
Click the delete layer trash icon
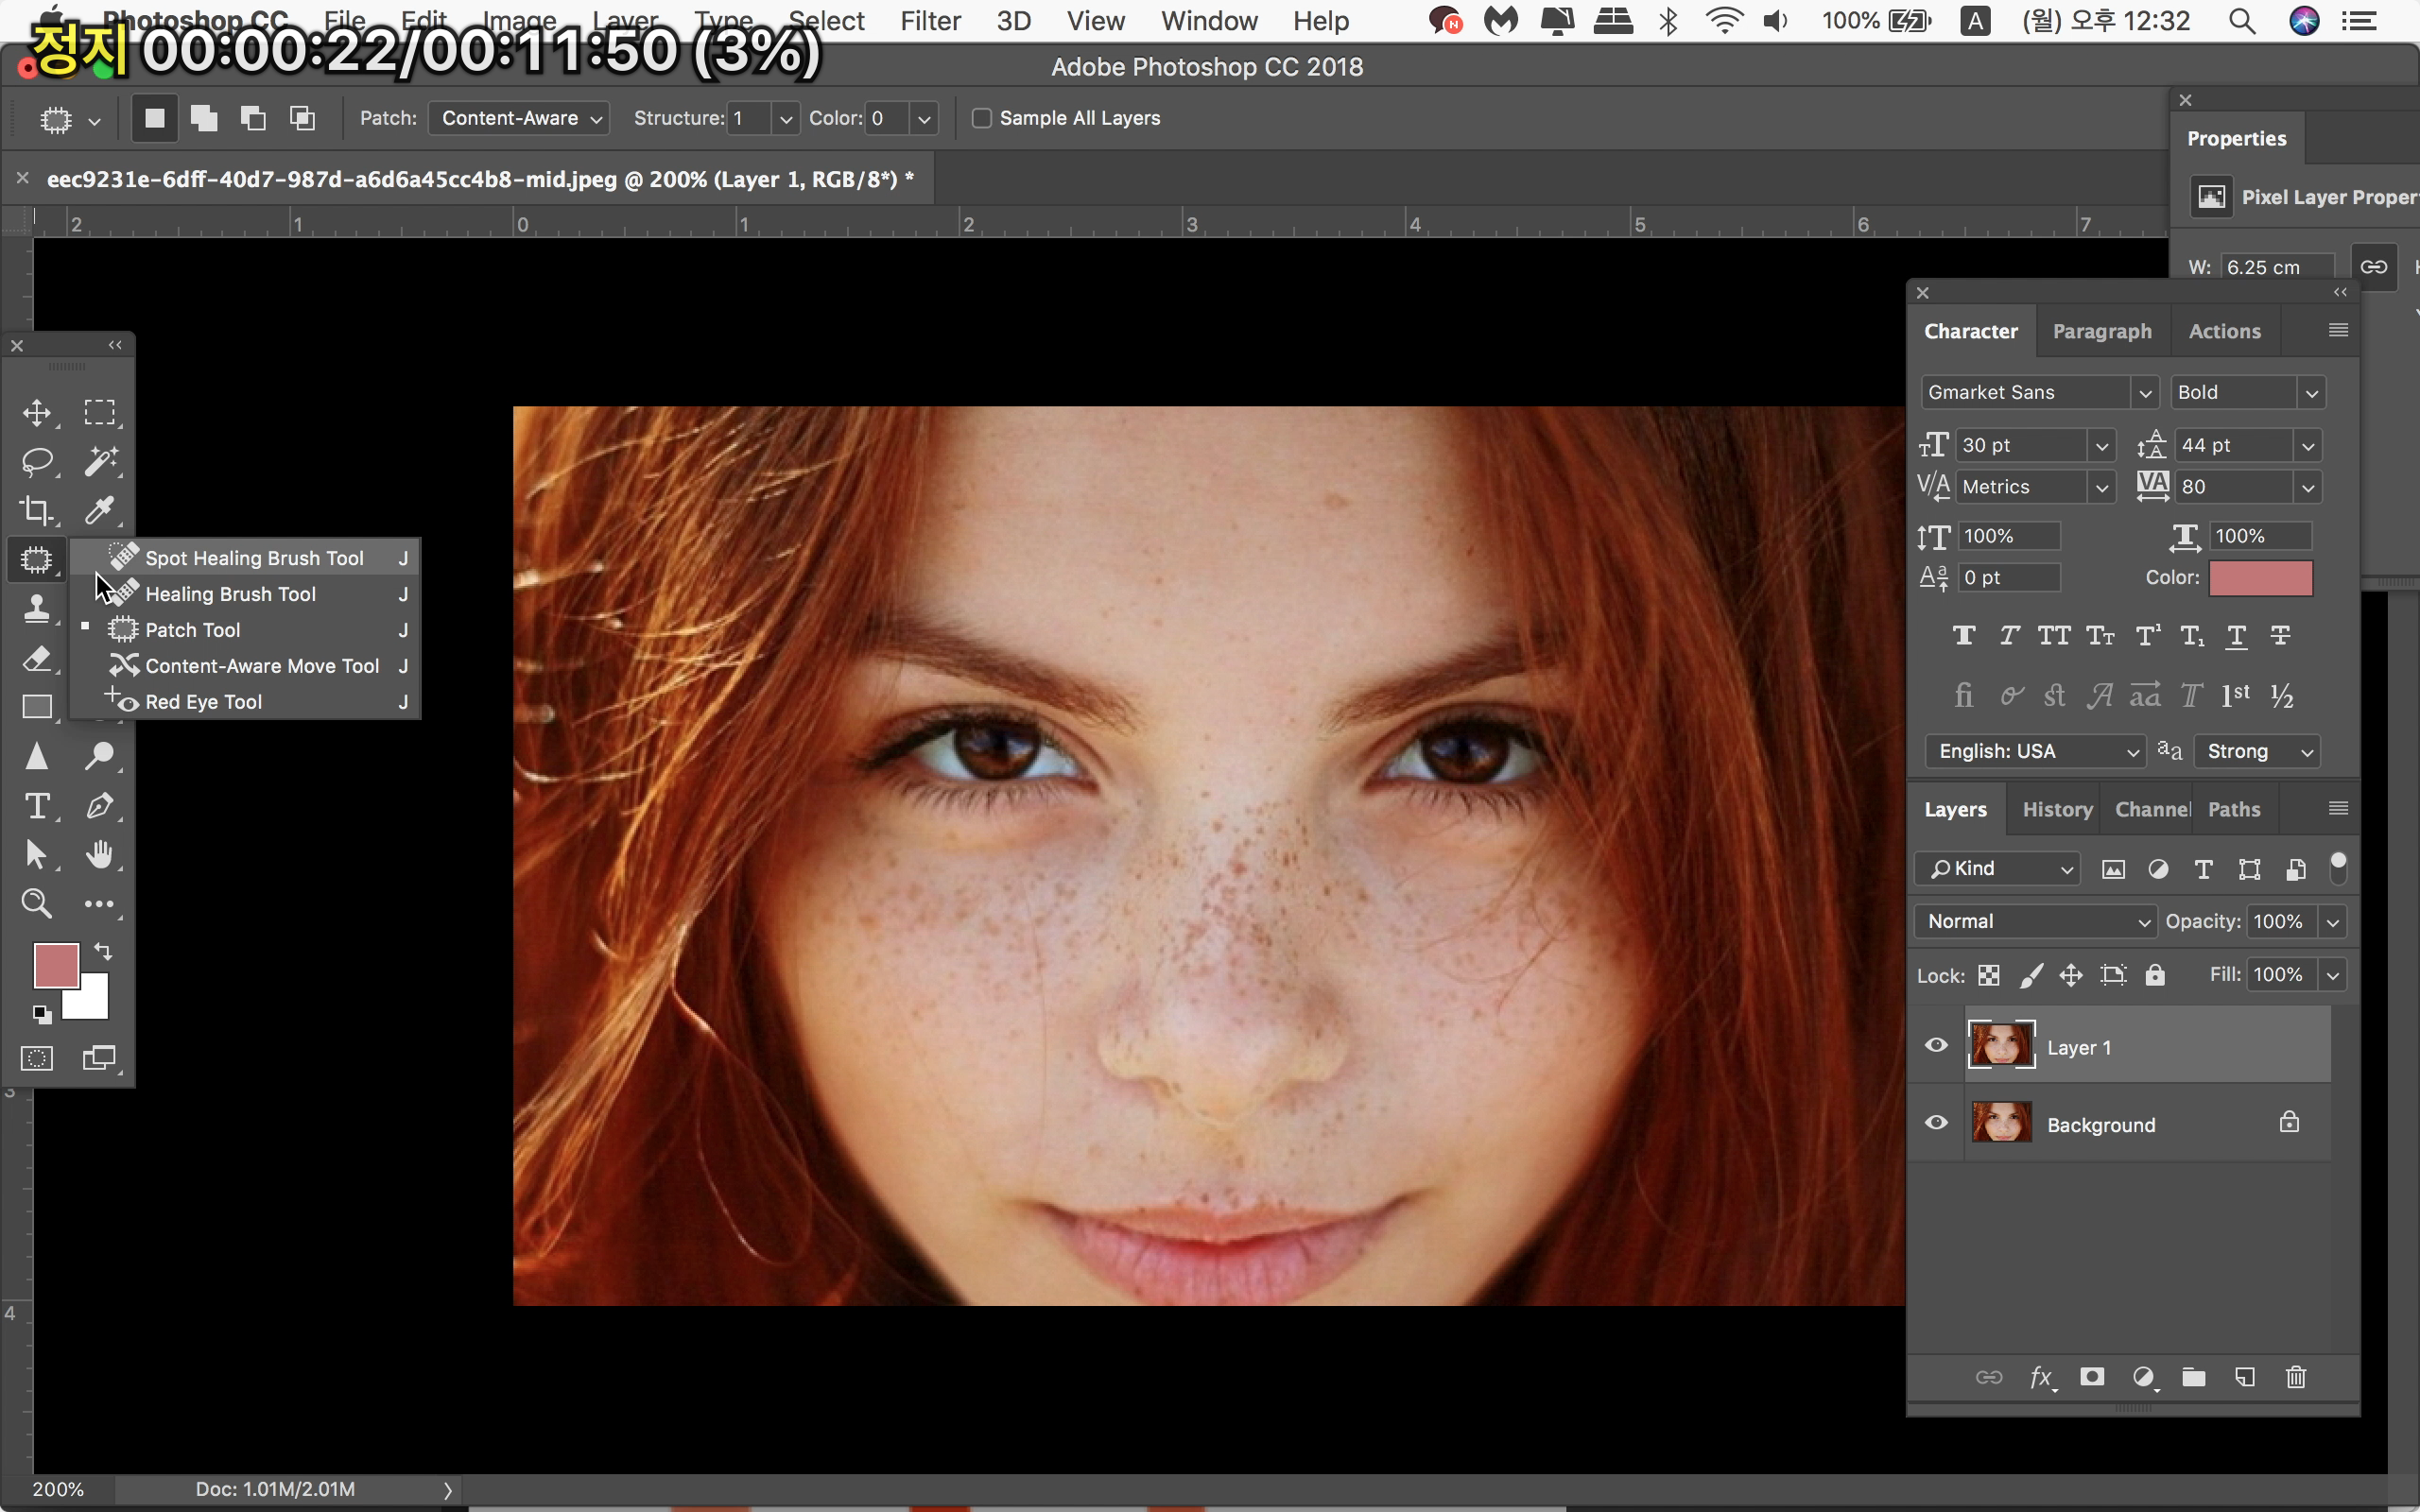pyautogui.click(x=2296, y=1378)
